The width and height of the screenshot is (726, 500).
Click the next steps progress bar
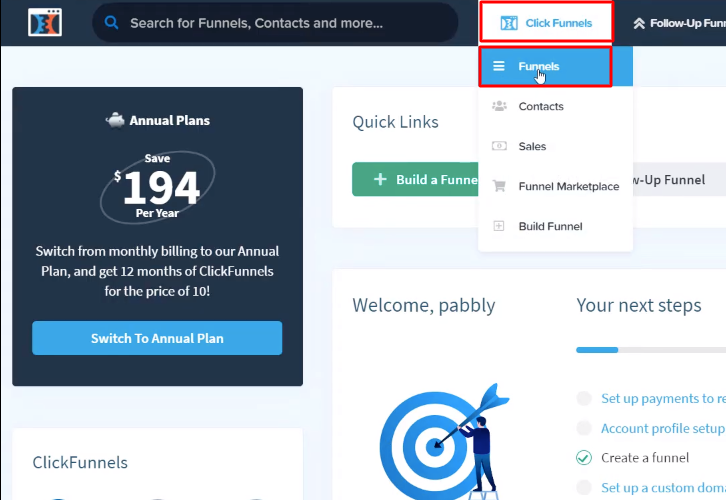tap(651, 350)
